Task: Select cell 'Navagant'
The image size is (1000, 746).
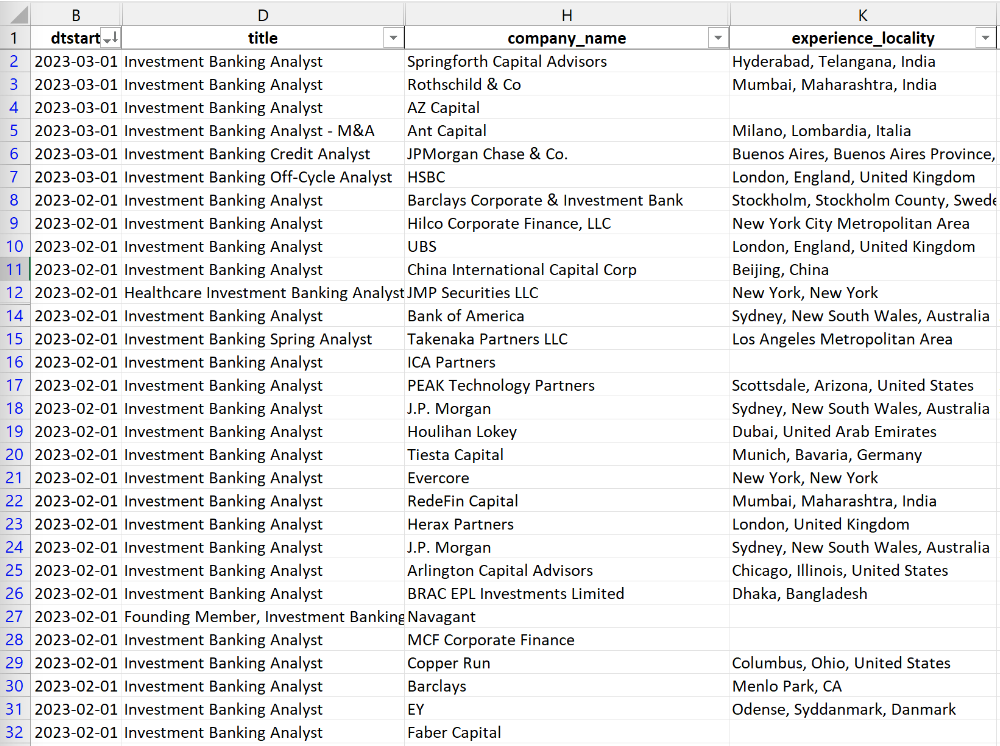Action: click(x=566, y=617)
